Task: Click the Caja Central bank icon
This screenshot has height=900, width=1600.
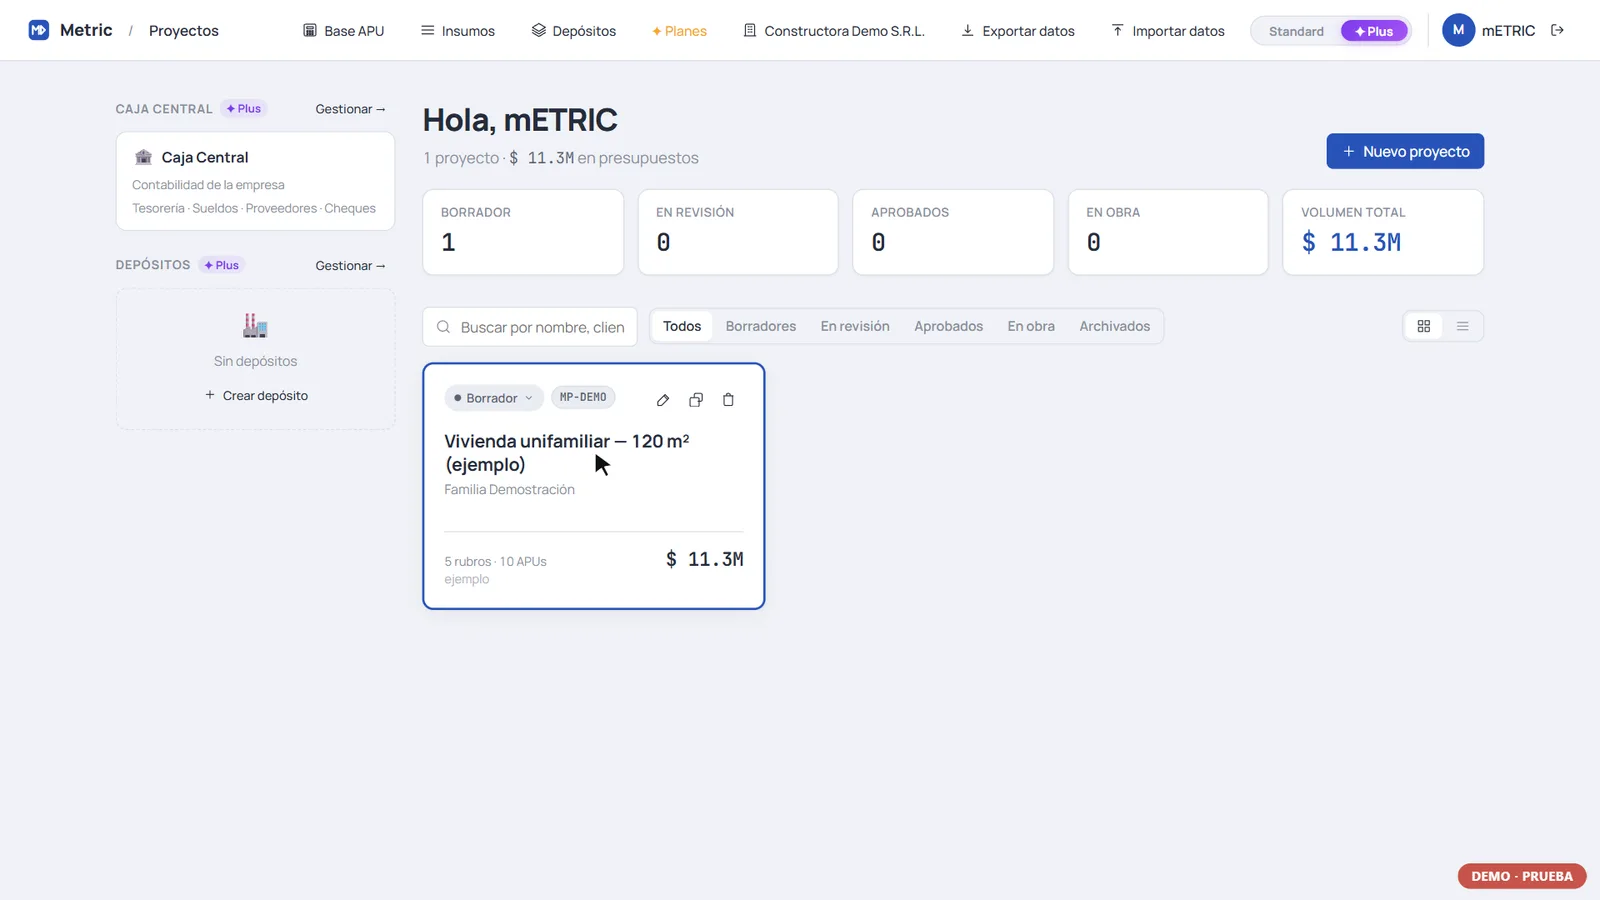Action: pos(144,157)
